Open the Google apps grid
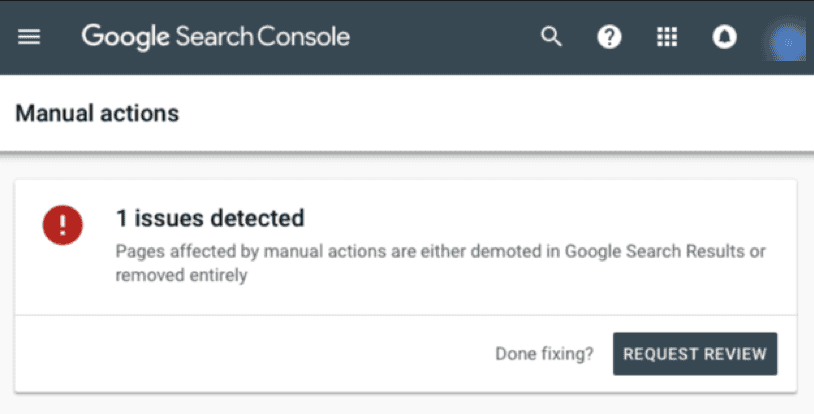 click(x=667, y=37)
